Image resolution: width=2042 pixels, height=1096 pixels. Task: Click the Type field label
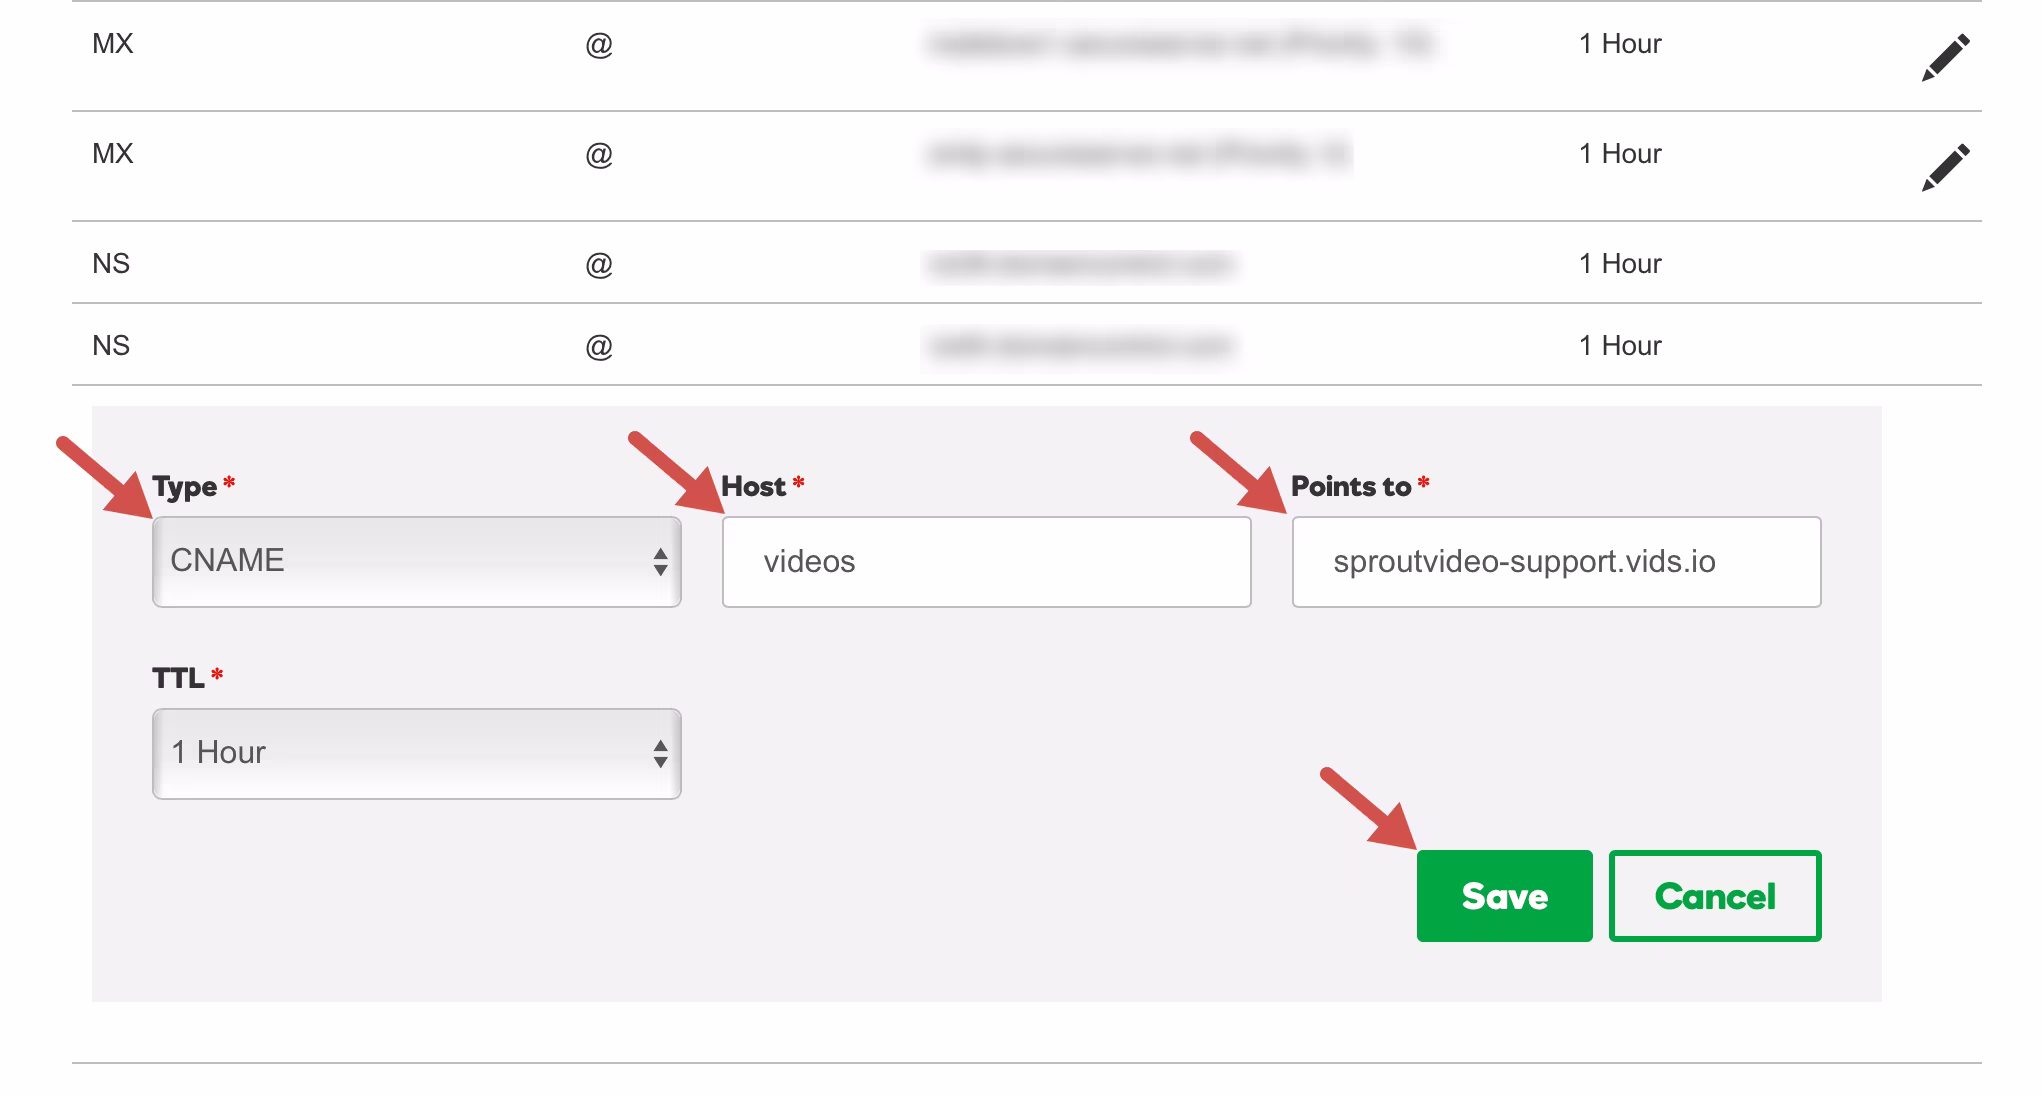[184, 487]
